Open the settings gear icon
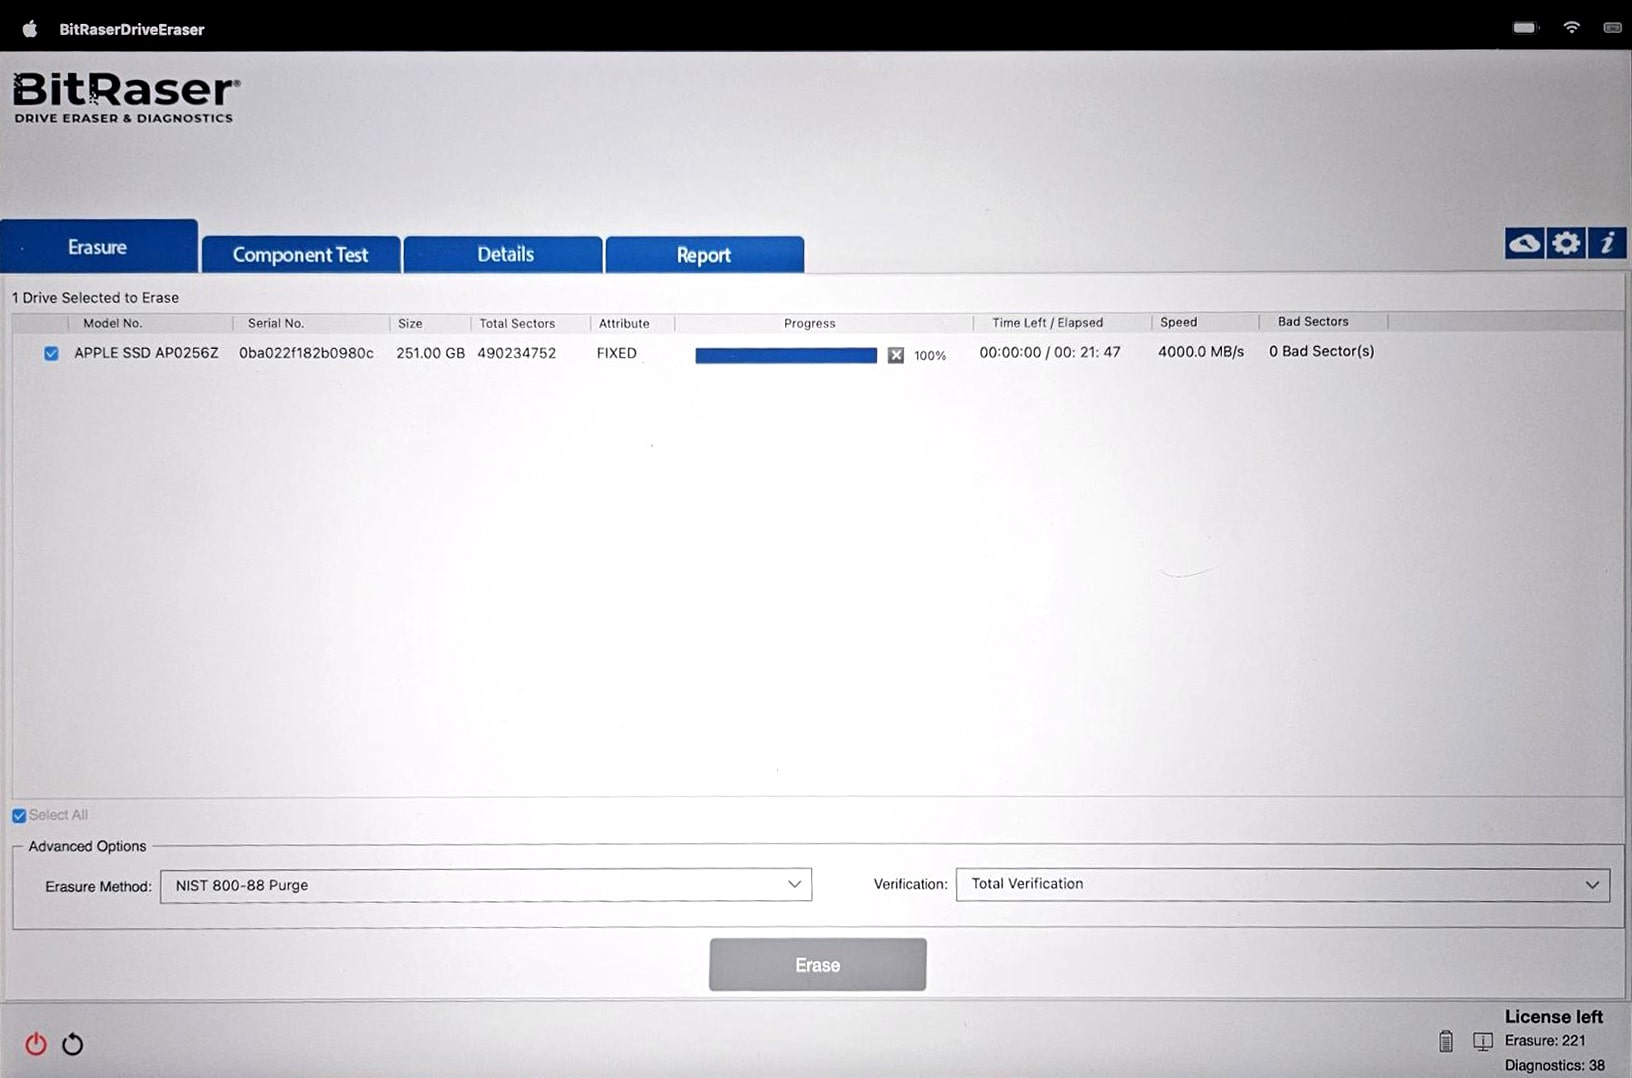Image resolution: width=1632 pixels, height=1078 pixels. (x=1566, y=243)
